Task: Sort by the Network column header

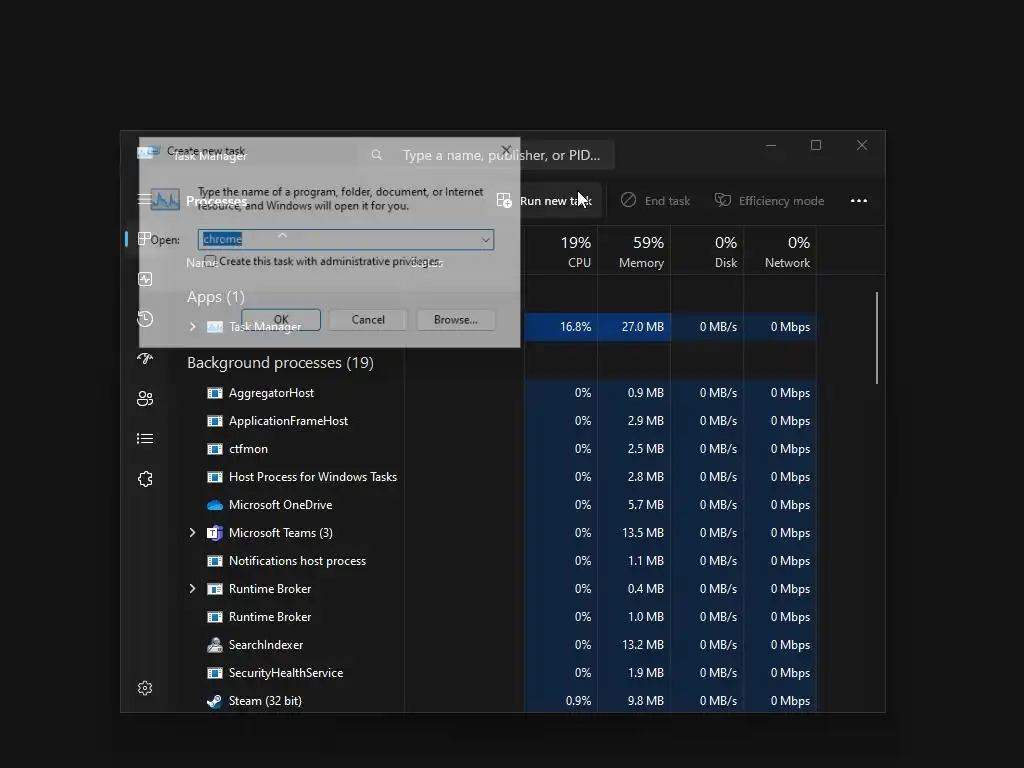Action: point(780,251)
